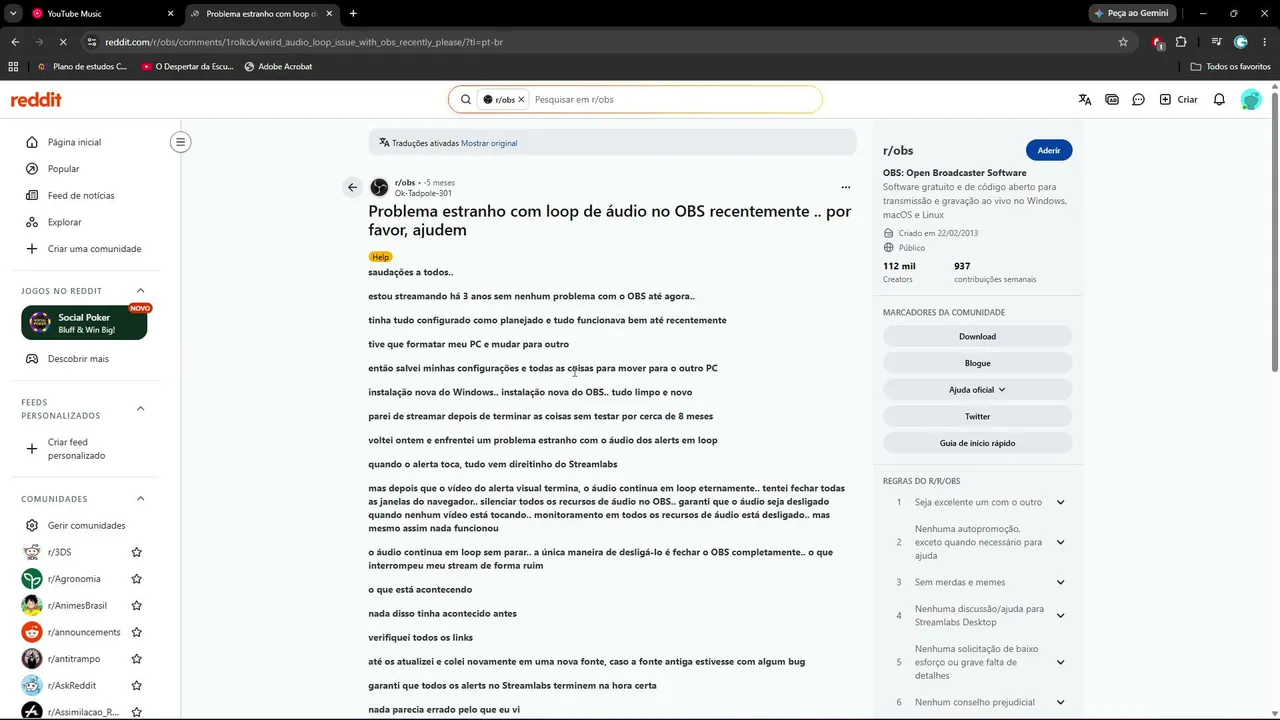Click the yellow Help post flair
The image size is (1280, 720).
tap(380, 257)
